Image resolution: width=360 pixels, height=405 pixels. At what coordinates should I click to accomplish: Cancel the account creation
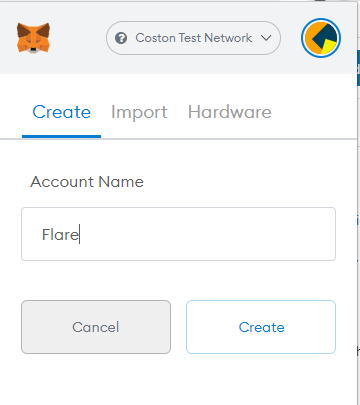pos(96,327)
